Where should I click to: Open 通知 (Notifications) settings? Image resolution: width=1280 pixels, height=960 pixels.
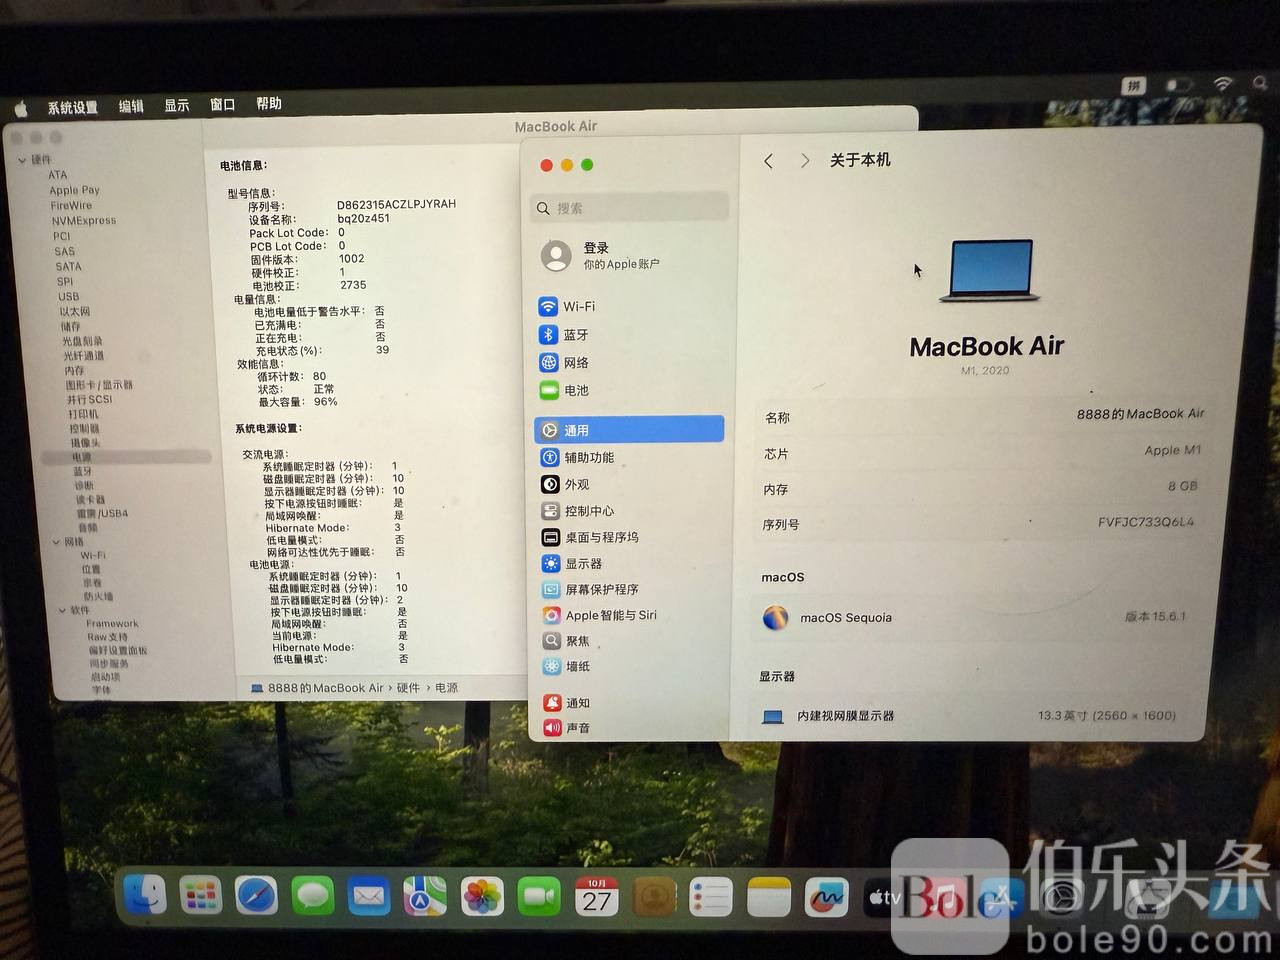coord(577,703)
